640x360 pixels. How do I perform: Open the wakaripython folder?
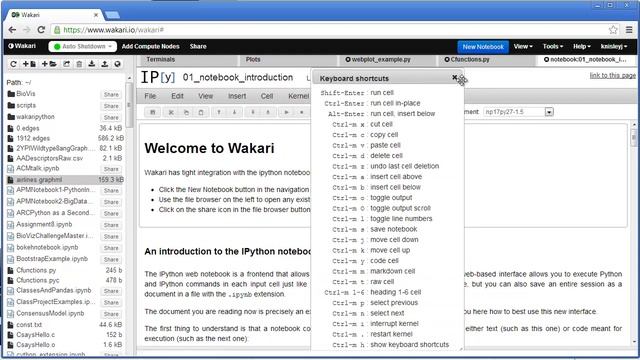pos(35,117)
